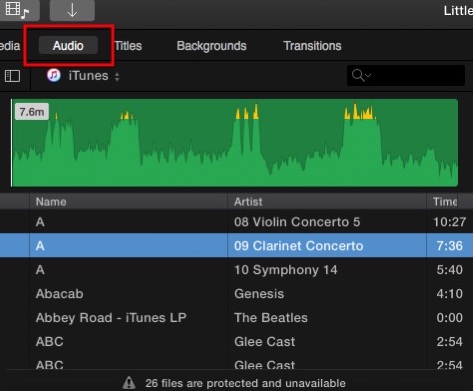473x391 pixels.
Task: Open the Transitions tab
Action: click(312, 46)
